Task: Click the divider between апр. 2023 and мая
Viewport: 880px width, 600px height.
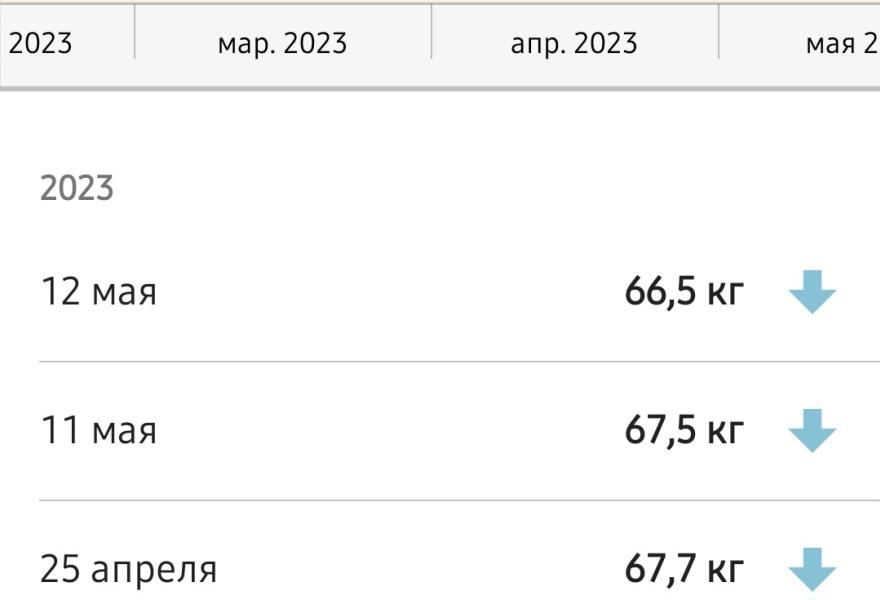Action: 719,31
